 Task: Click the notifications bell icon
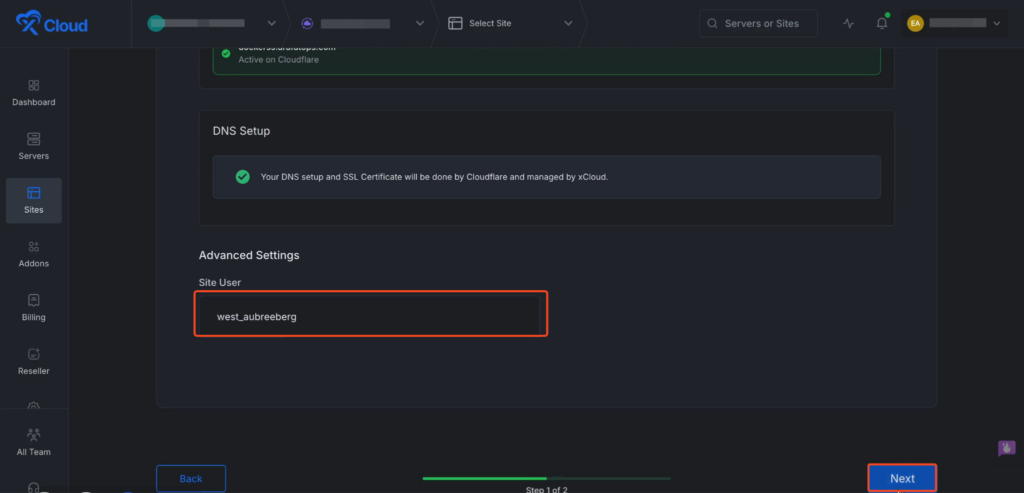tap(881, 24)
